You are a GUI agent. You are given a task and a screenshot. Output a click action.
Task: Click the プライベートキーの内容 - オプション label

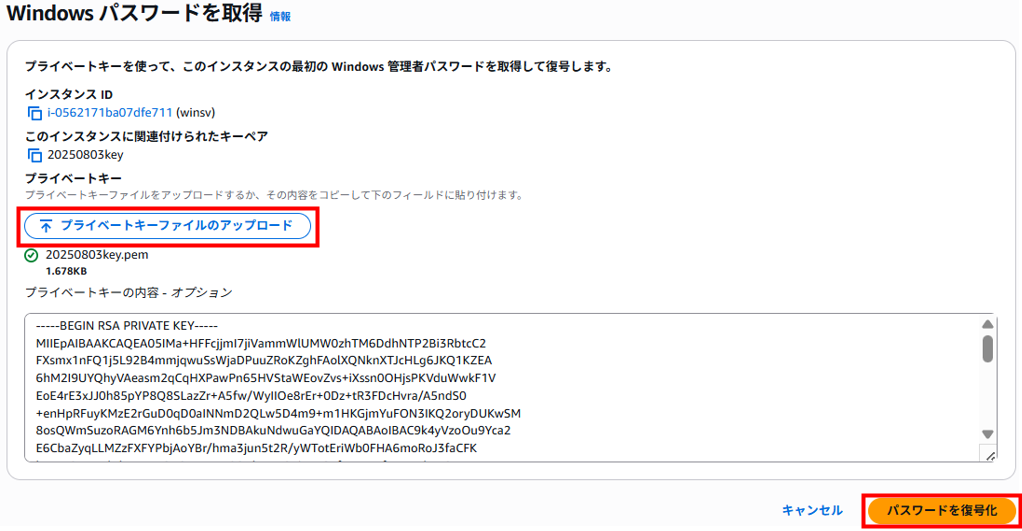(x=128, y=293)
